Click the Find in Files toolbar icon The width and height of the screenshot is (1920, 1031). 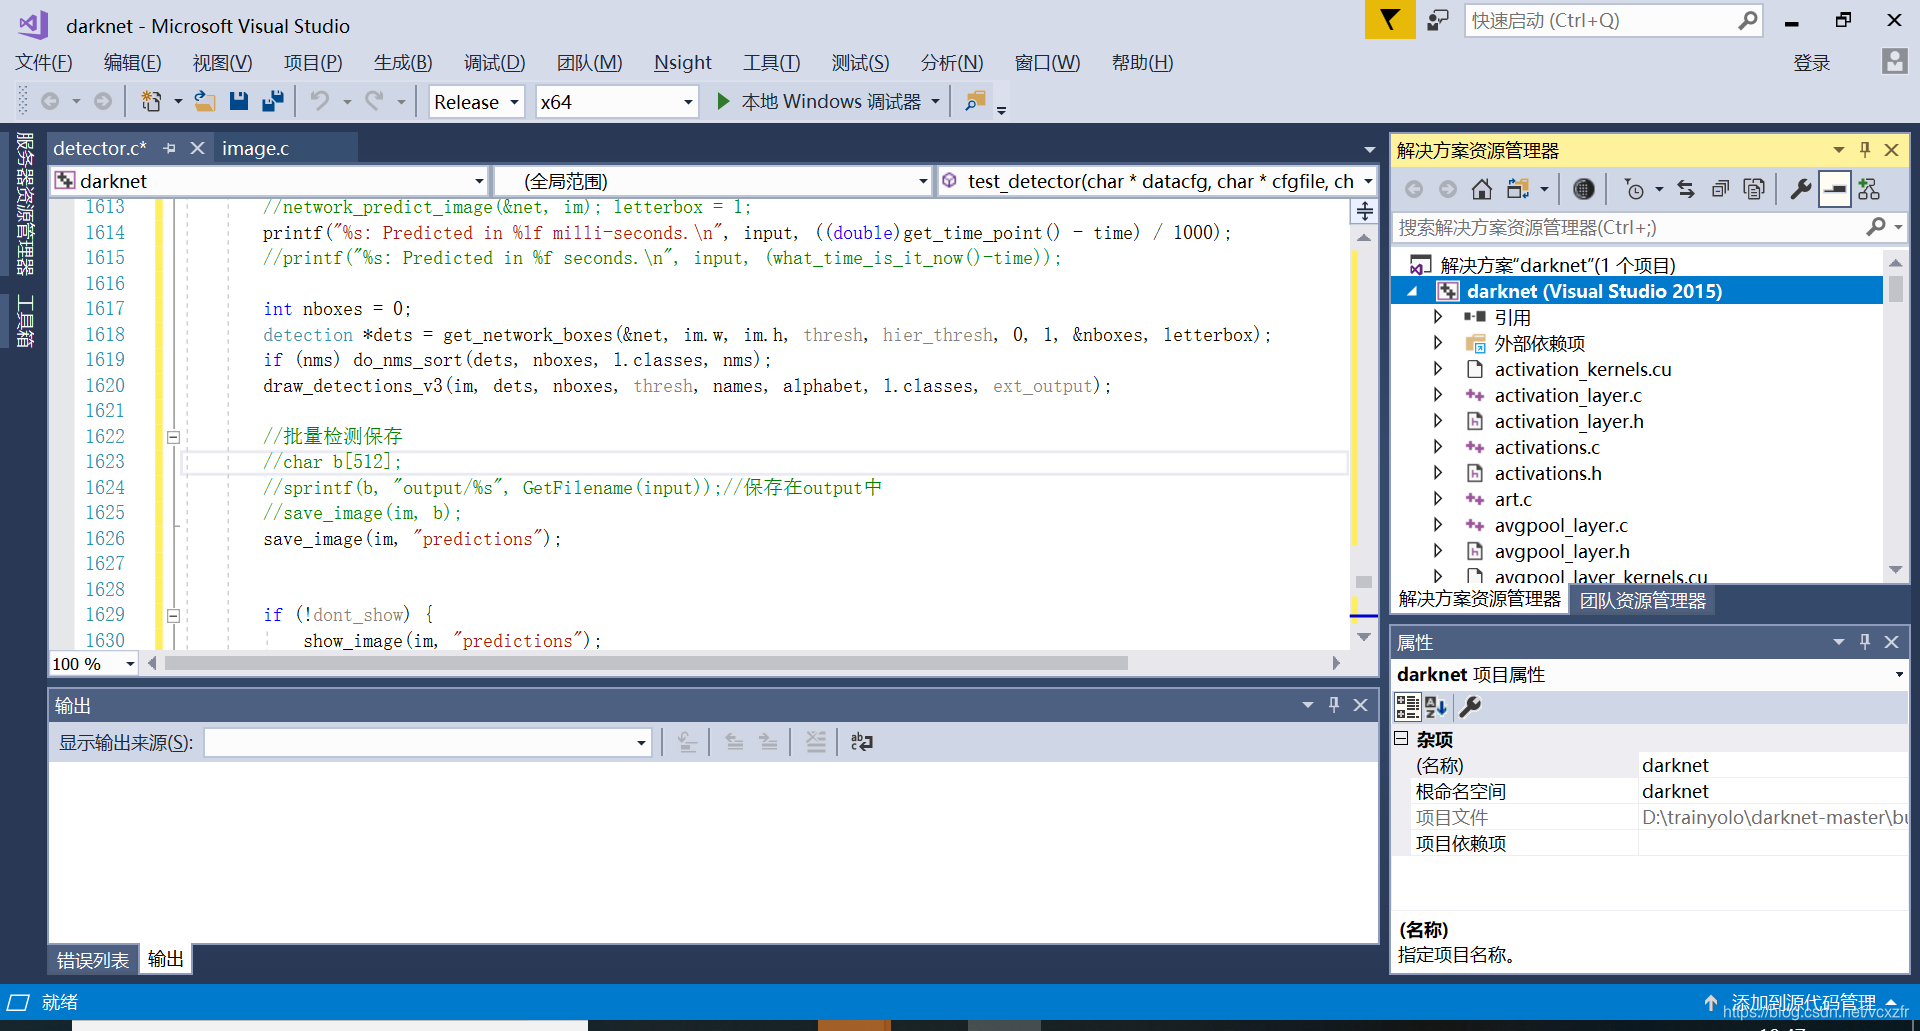[x=974, y=101]
